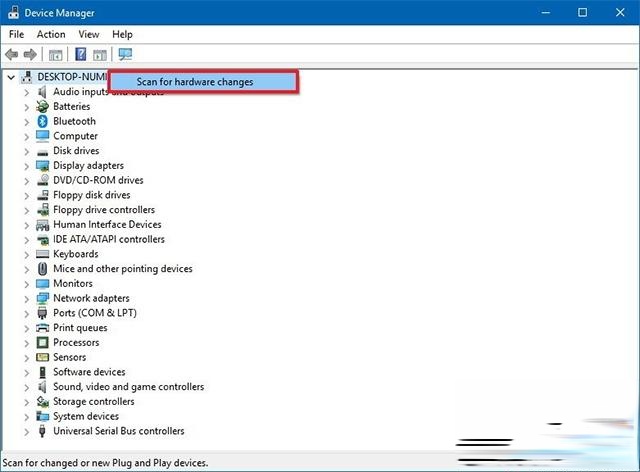The width and height of the screenshot is (640, 472).
Task: Click the Forward arrow toolbar icon
Action: click(x=30, y=54)
